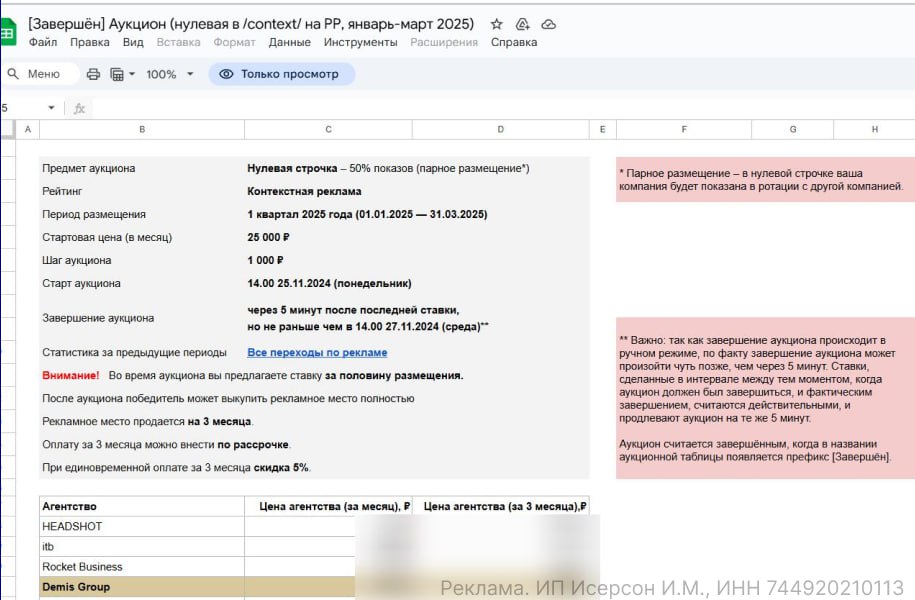915x600 pixels.
Task: Click the Меню search field
Action: click(44, 74)
